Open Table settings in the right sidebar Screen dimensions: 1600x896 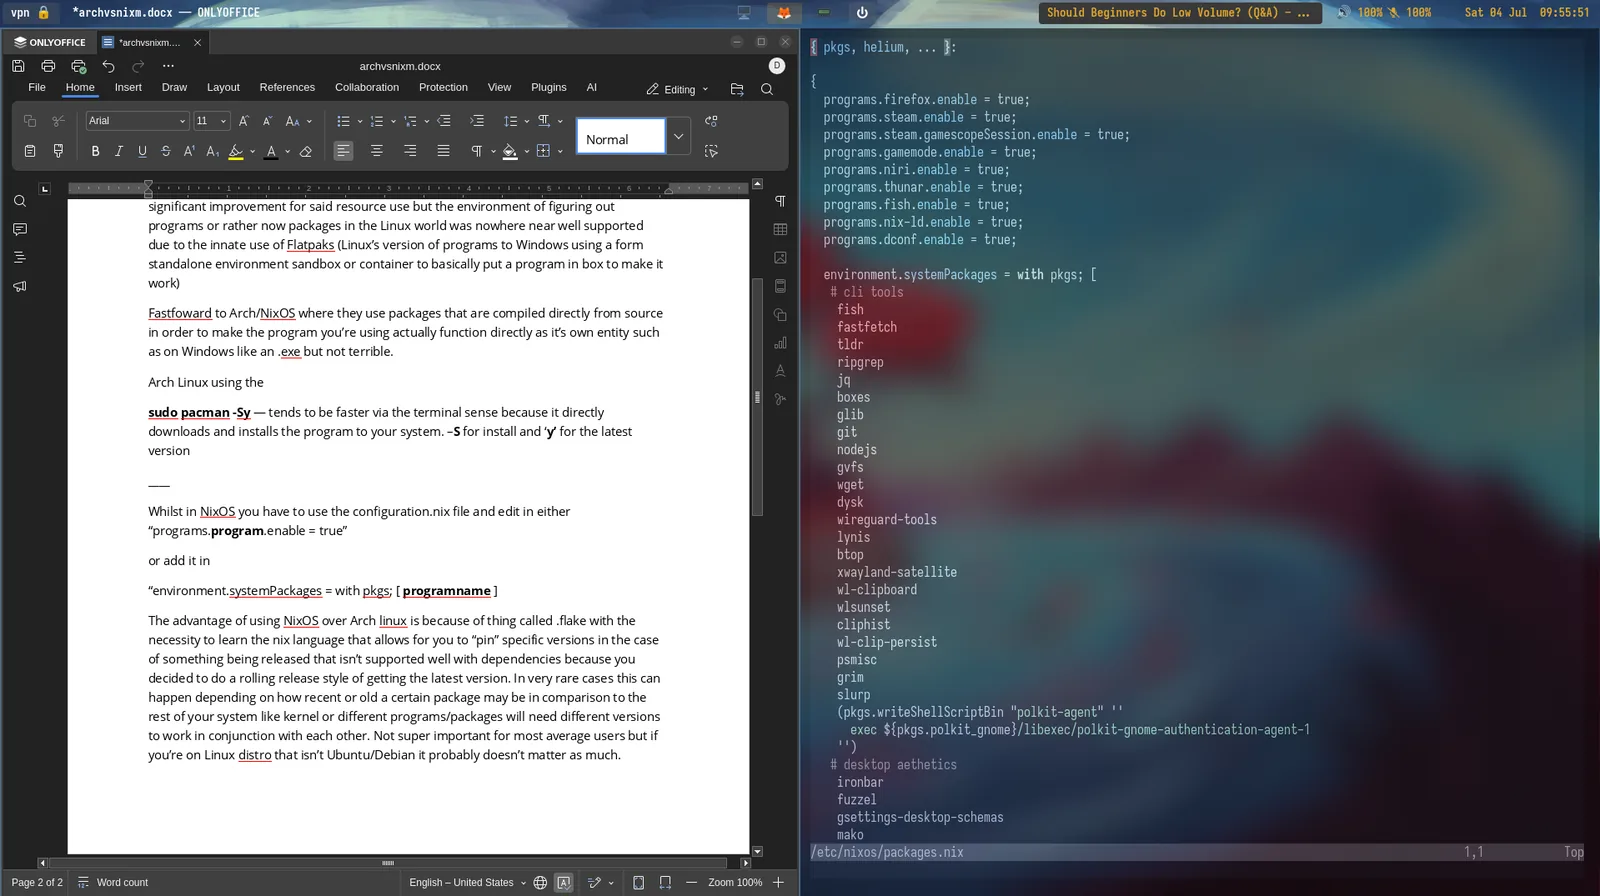point(780,229)
